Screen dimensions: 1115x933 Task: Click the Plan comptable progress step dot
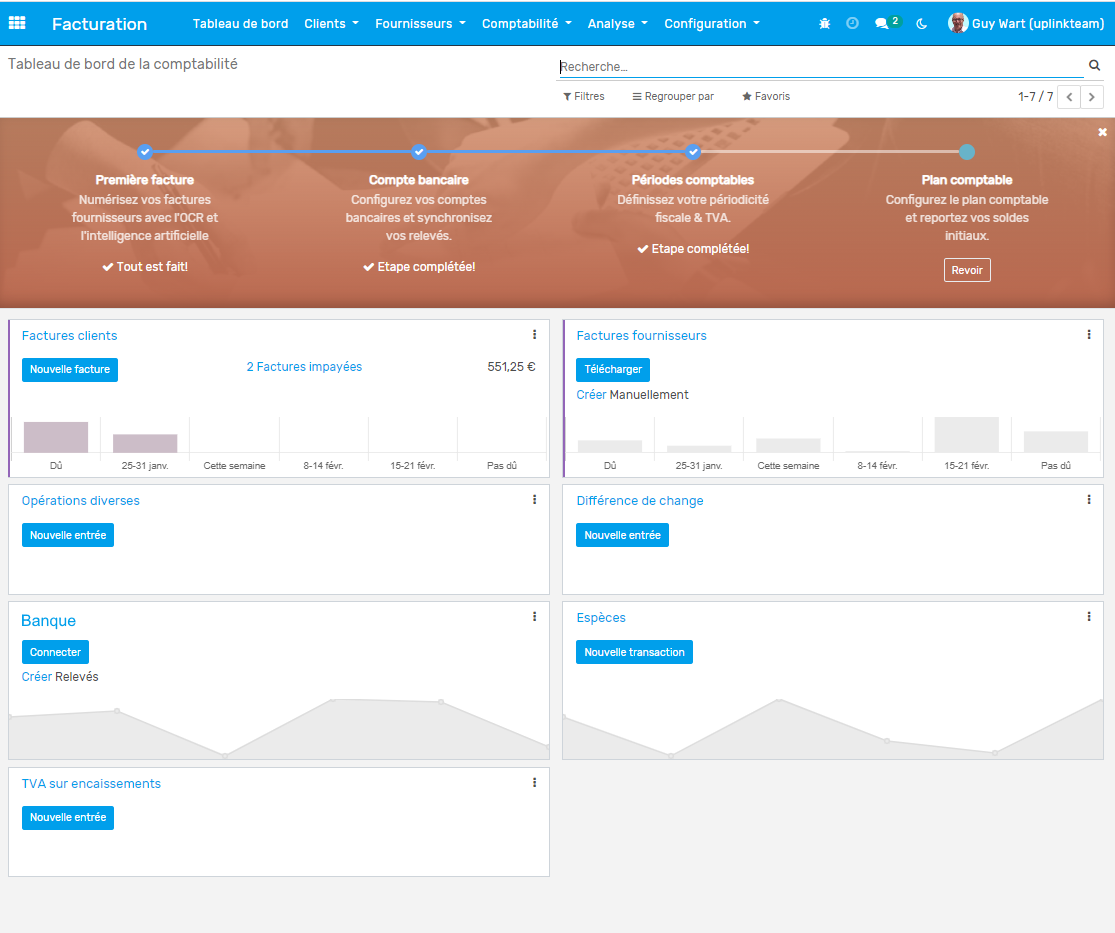(x=966, y=152)
